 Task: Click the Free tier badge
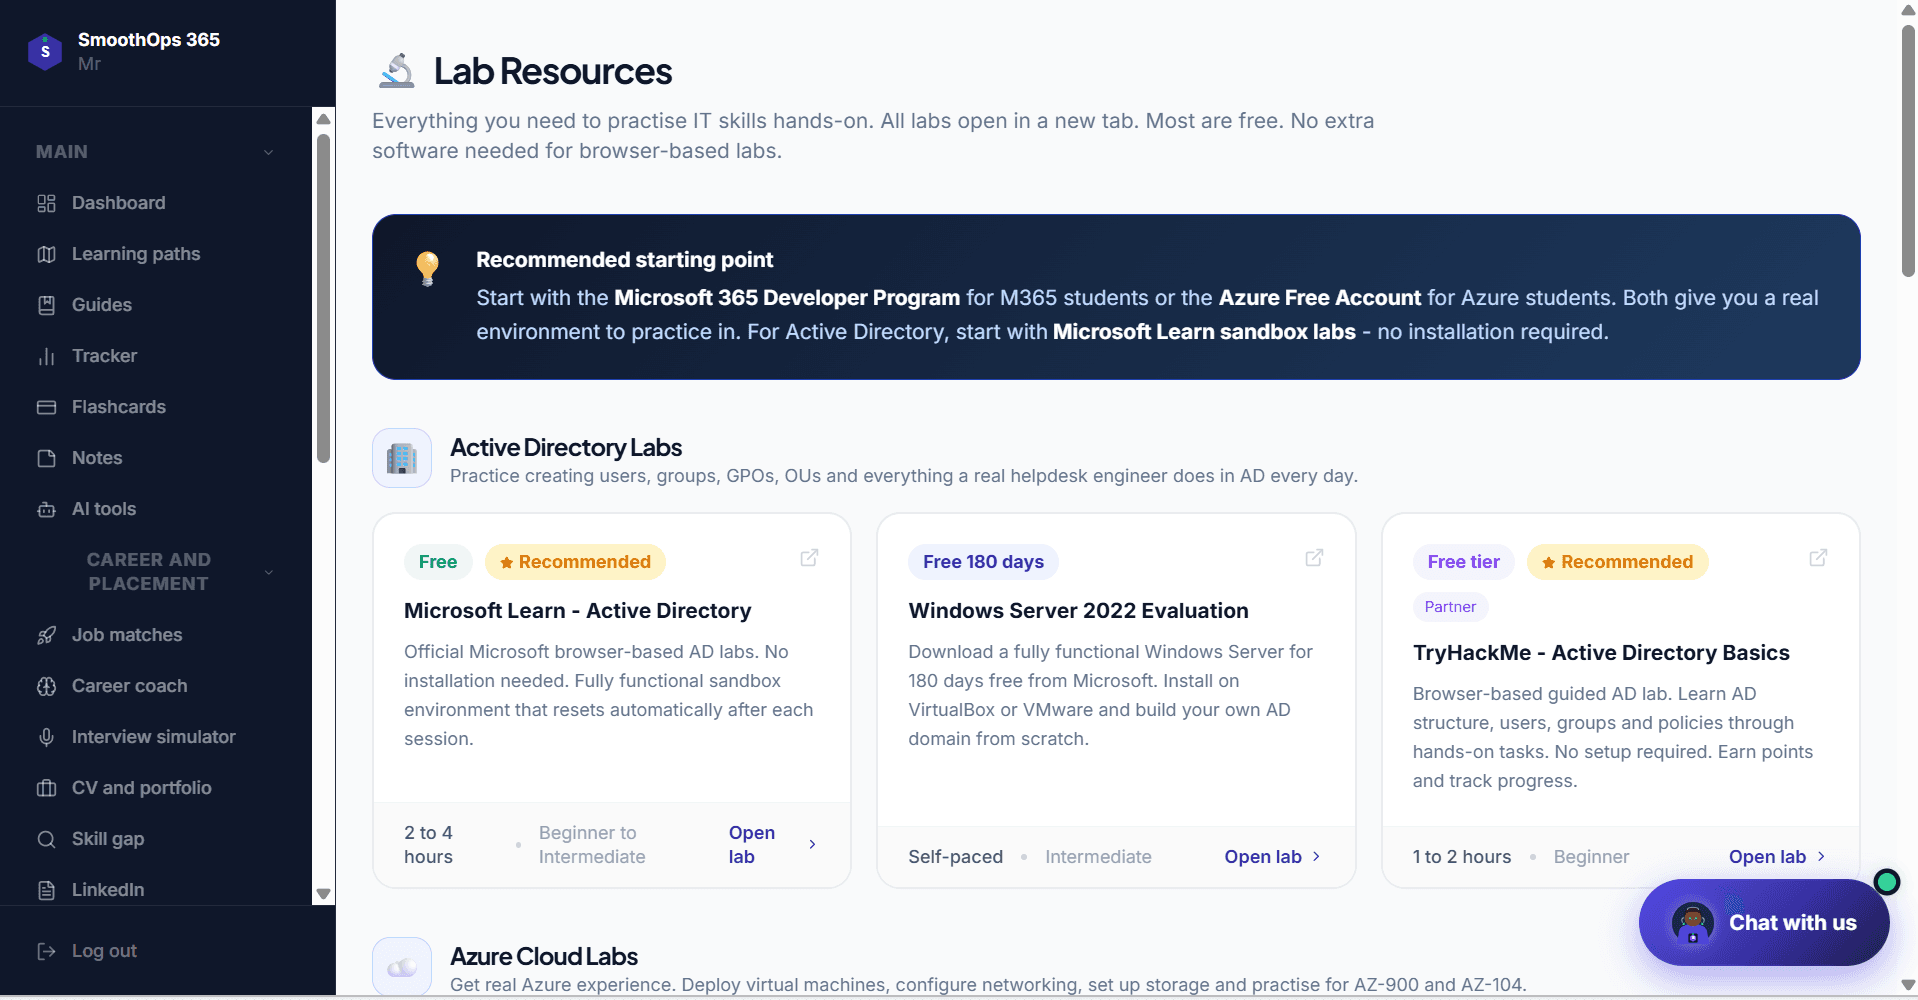click(x=1463, y=562)
